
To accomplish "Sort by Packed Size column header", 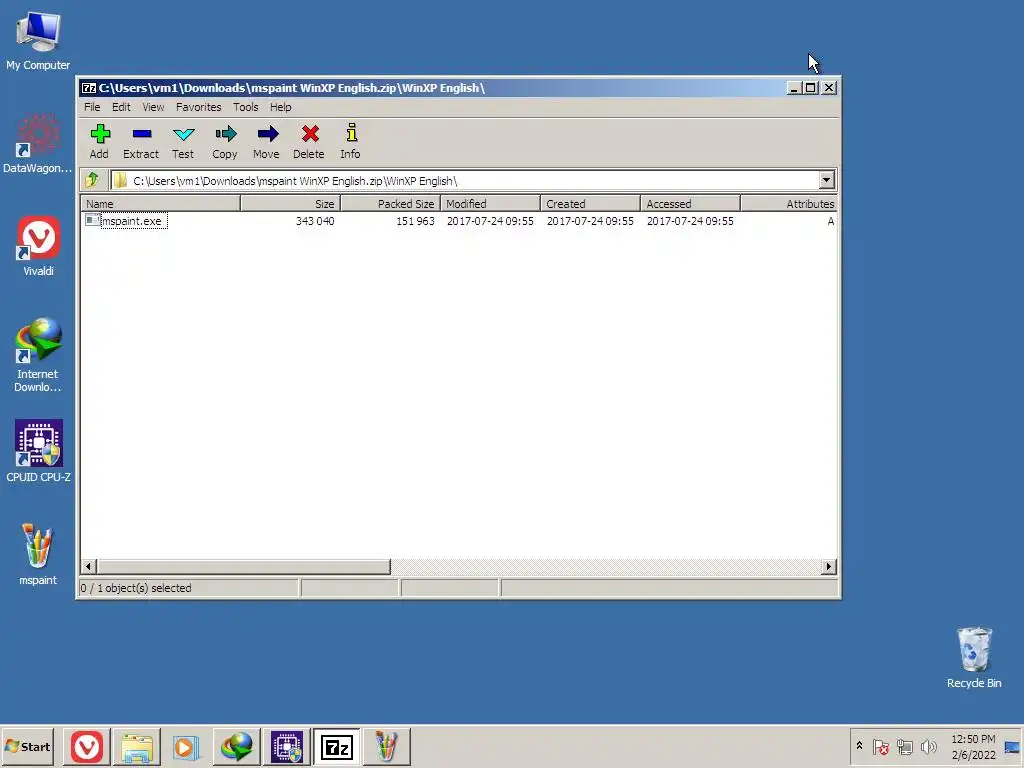I will point(391,204).
